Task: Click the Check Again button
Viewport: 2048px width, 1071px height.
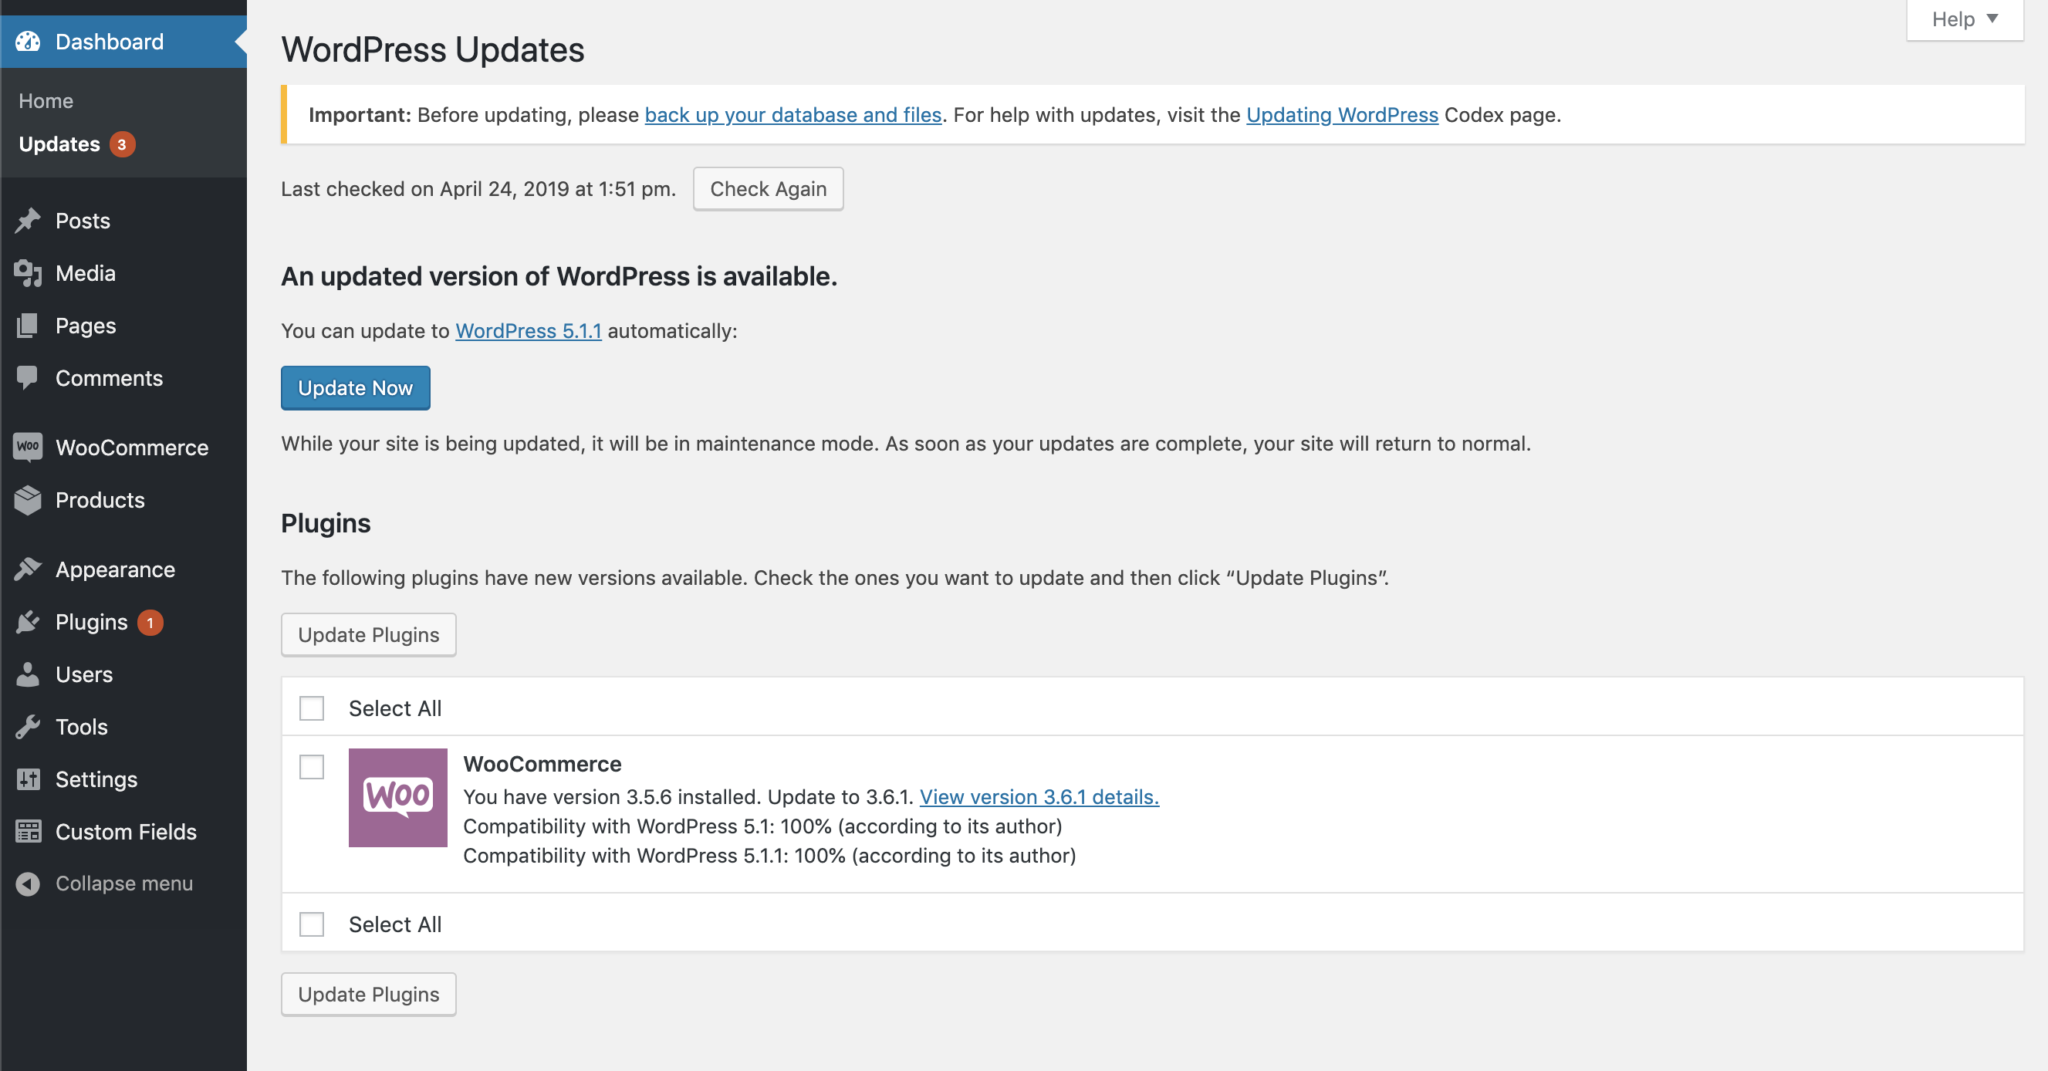Action: [x=768, y=189]
